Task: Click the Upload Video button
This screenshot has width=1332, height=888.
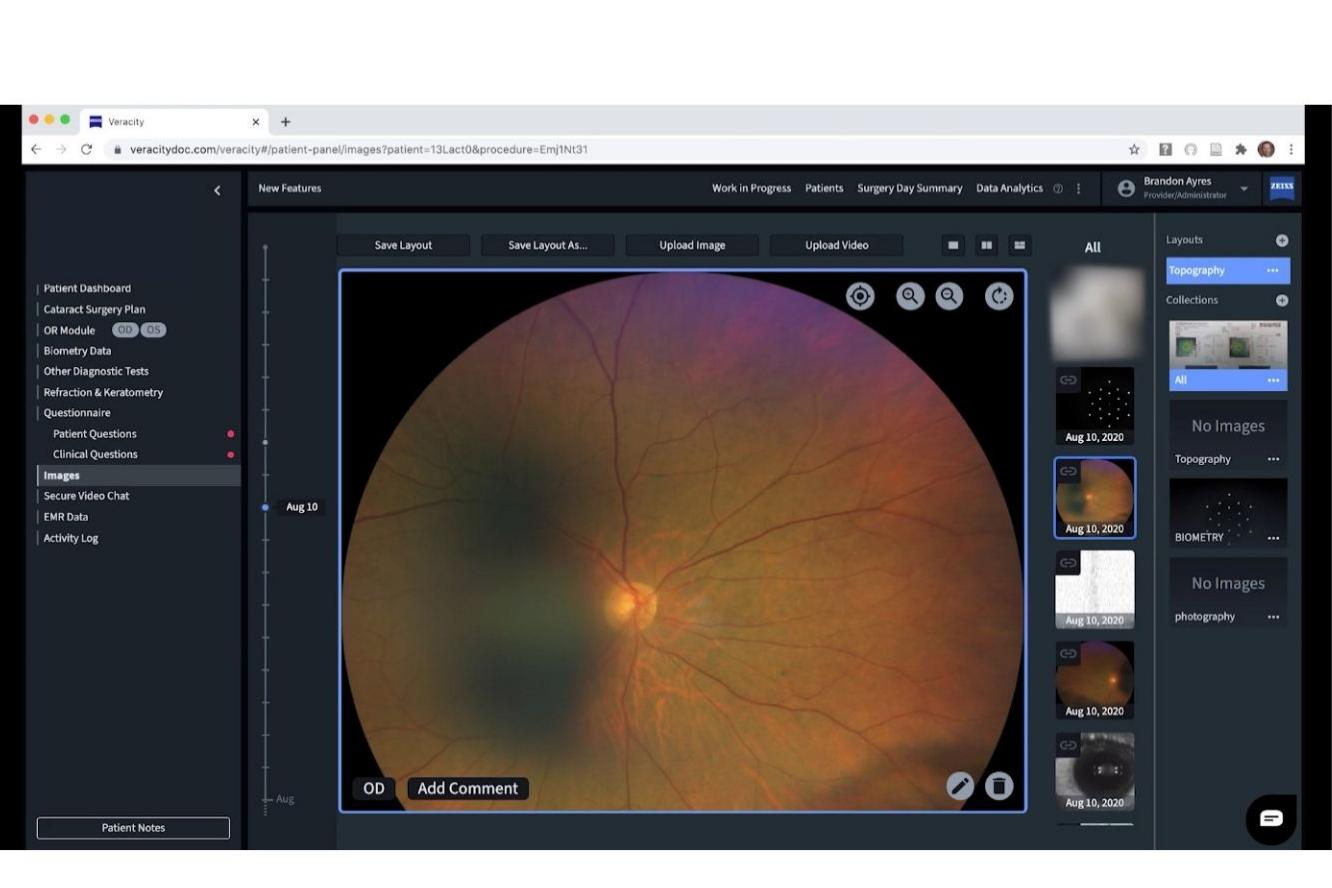Action: tap(836, 245)
